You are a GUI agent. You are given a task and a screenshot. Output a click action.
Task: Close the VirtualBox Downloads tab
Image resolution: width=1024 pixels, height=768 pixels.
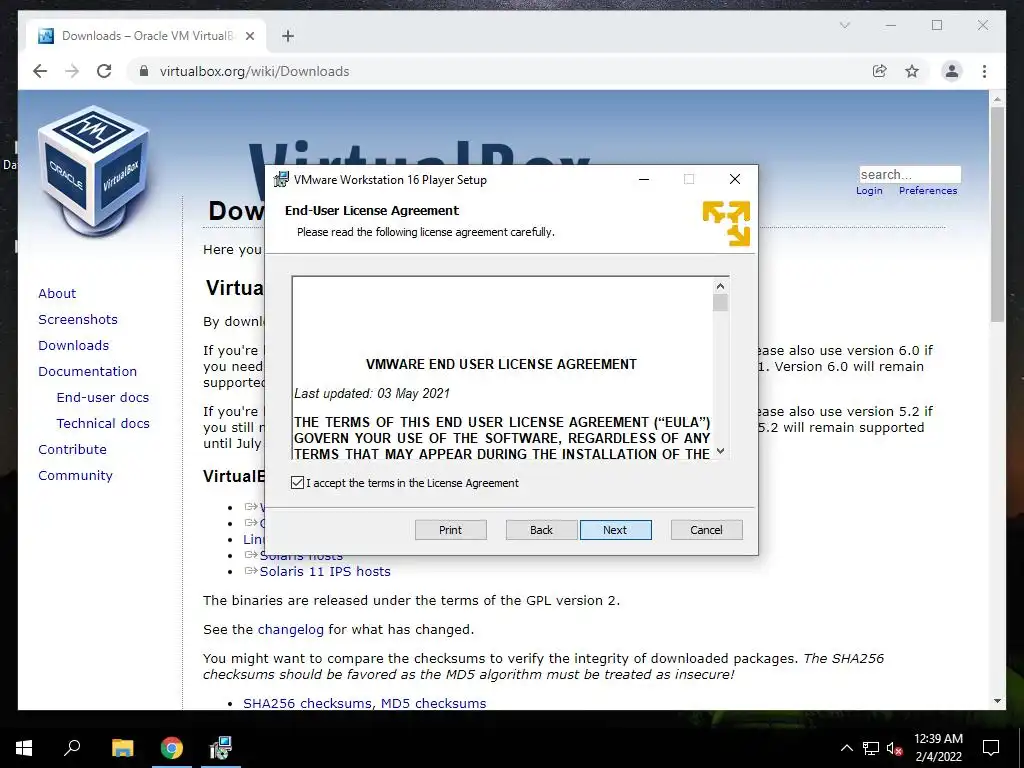pyautogui.click(x=249, y=36)
